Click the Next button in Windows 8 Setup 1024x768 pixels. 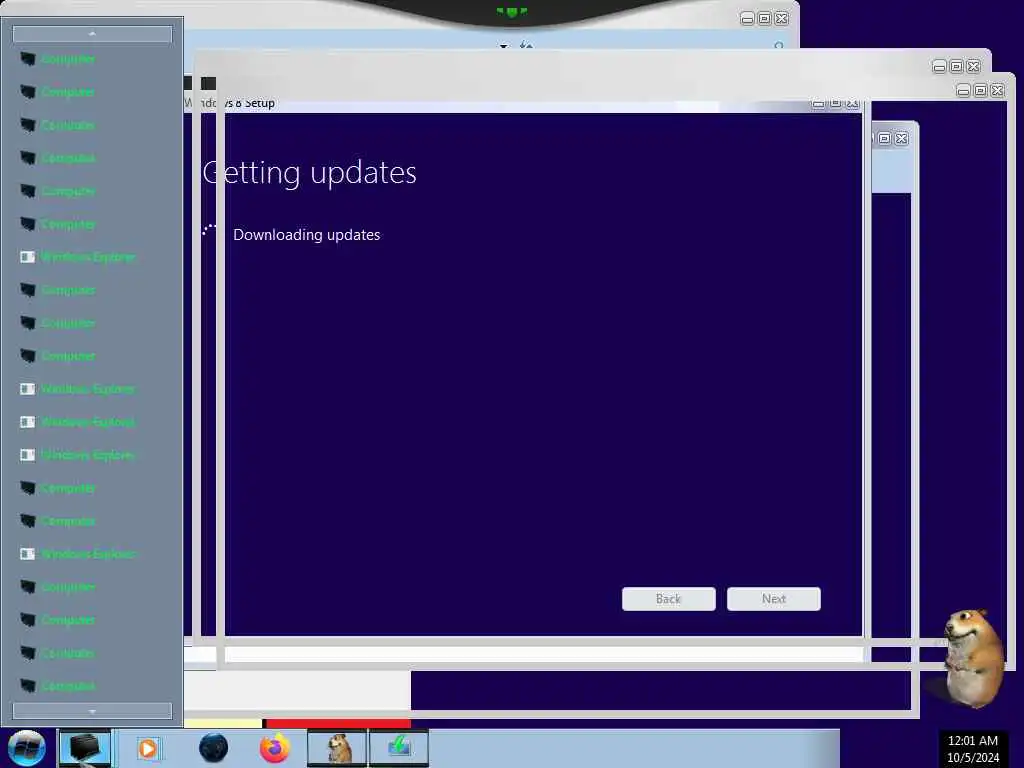click(773, 599)
